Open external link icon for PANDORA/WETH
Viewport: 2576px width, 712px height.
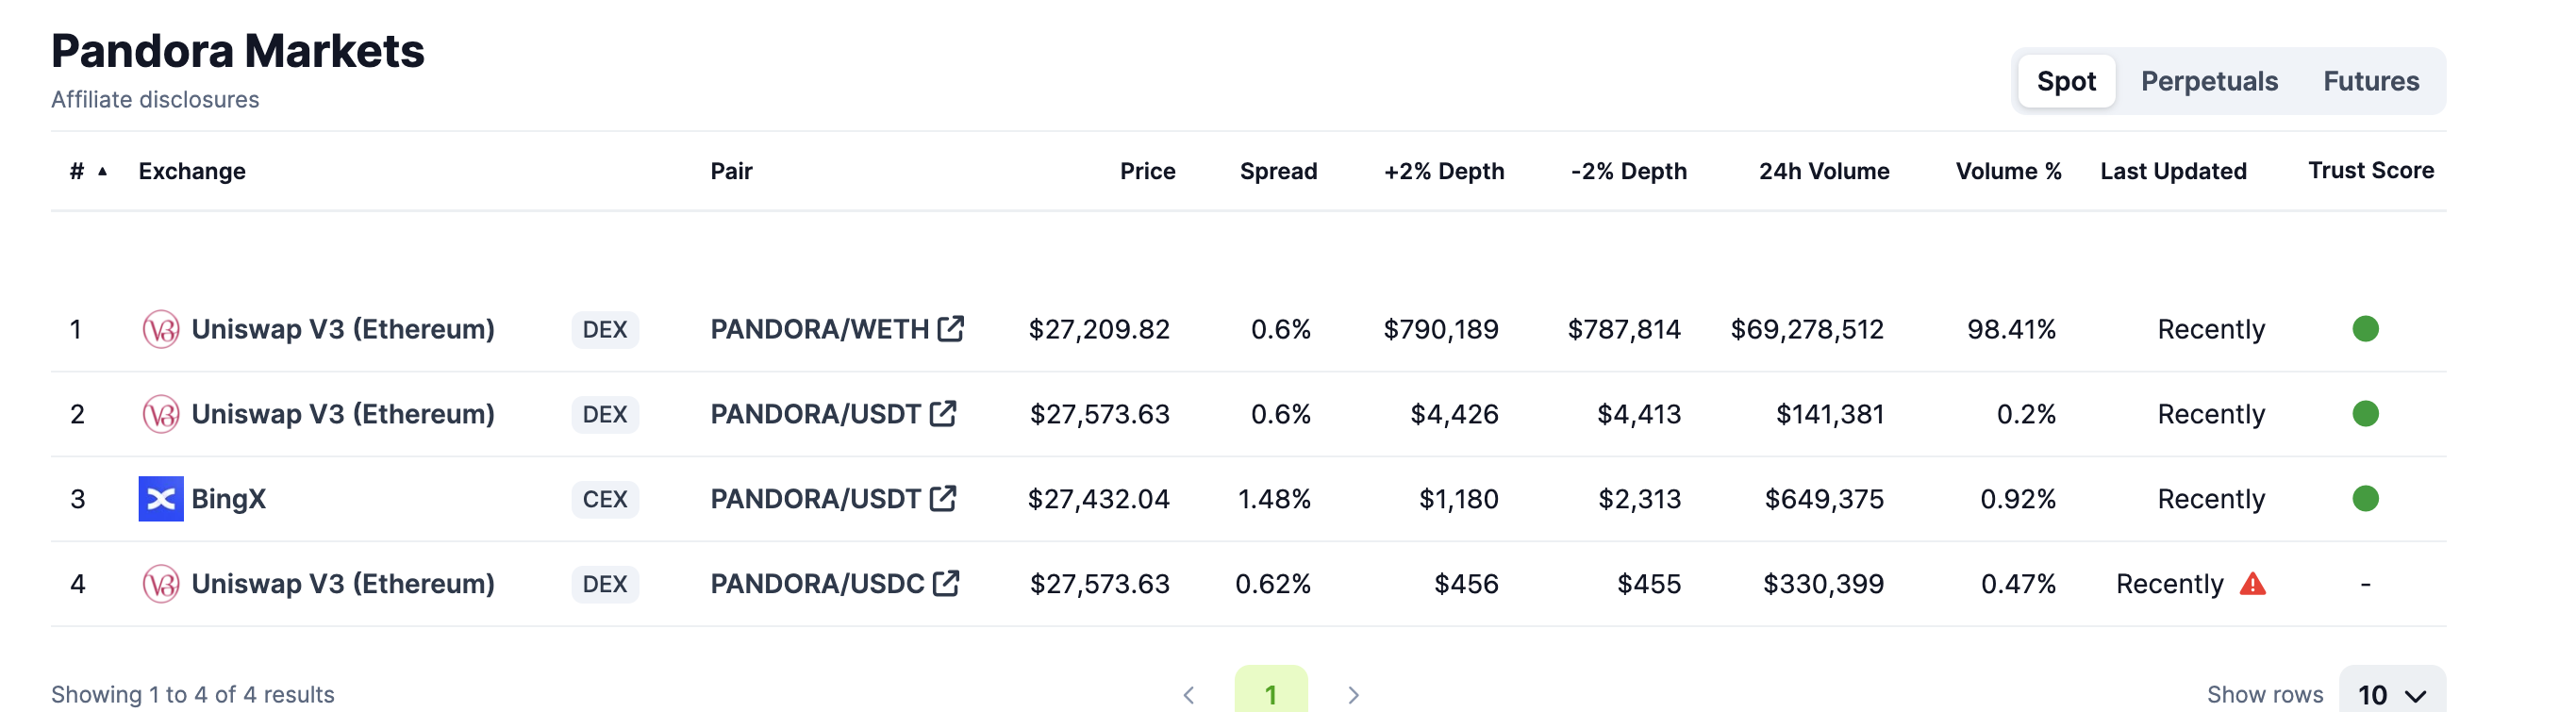(951, 328)
